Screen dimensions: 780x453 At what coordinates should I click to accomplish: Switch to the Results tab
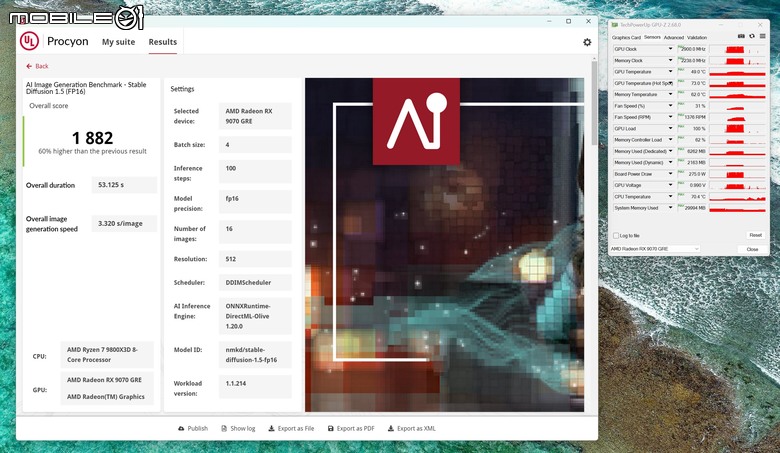coord(163,42)
